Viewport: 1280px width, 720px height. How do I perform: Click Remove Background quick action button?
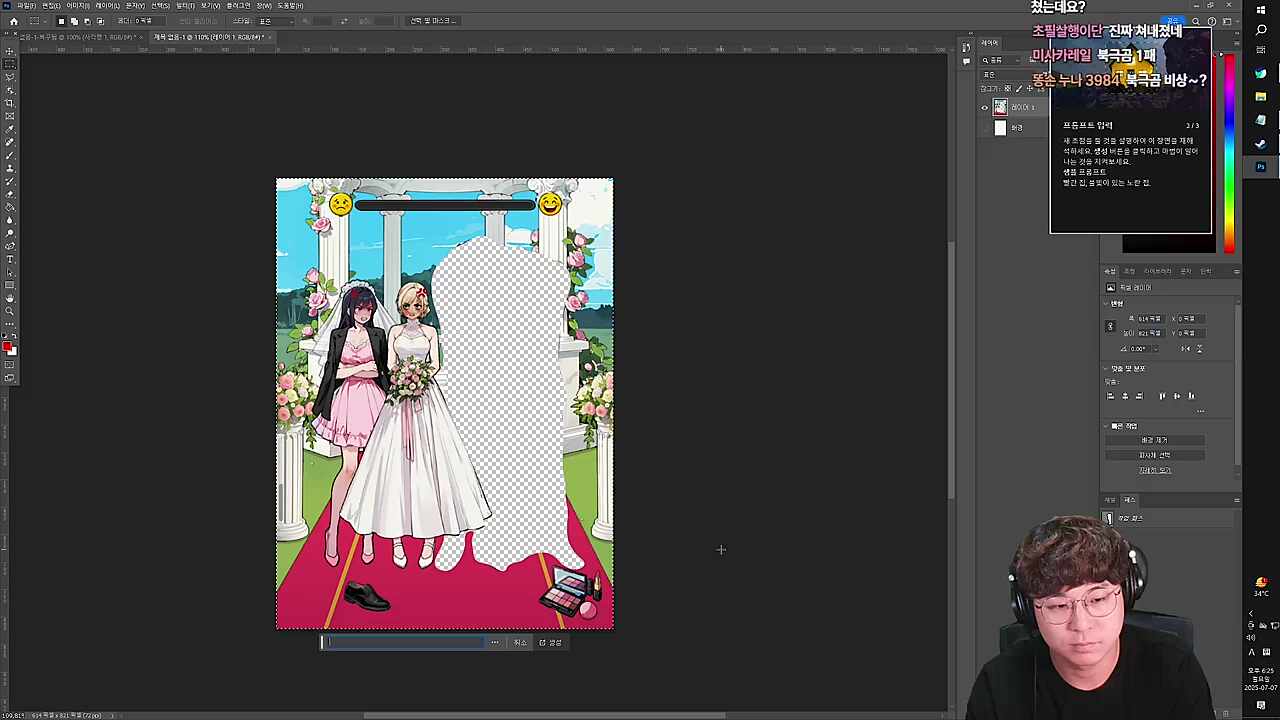coord(1154,440)
